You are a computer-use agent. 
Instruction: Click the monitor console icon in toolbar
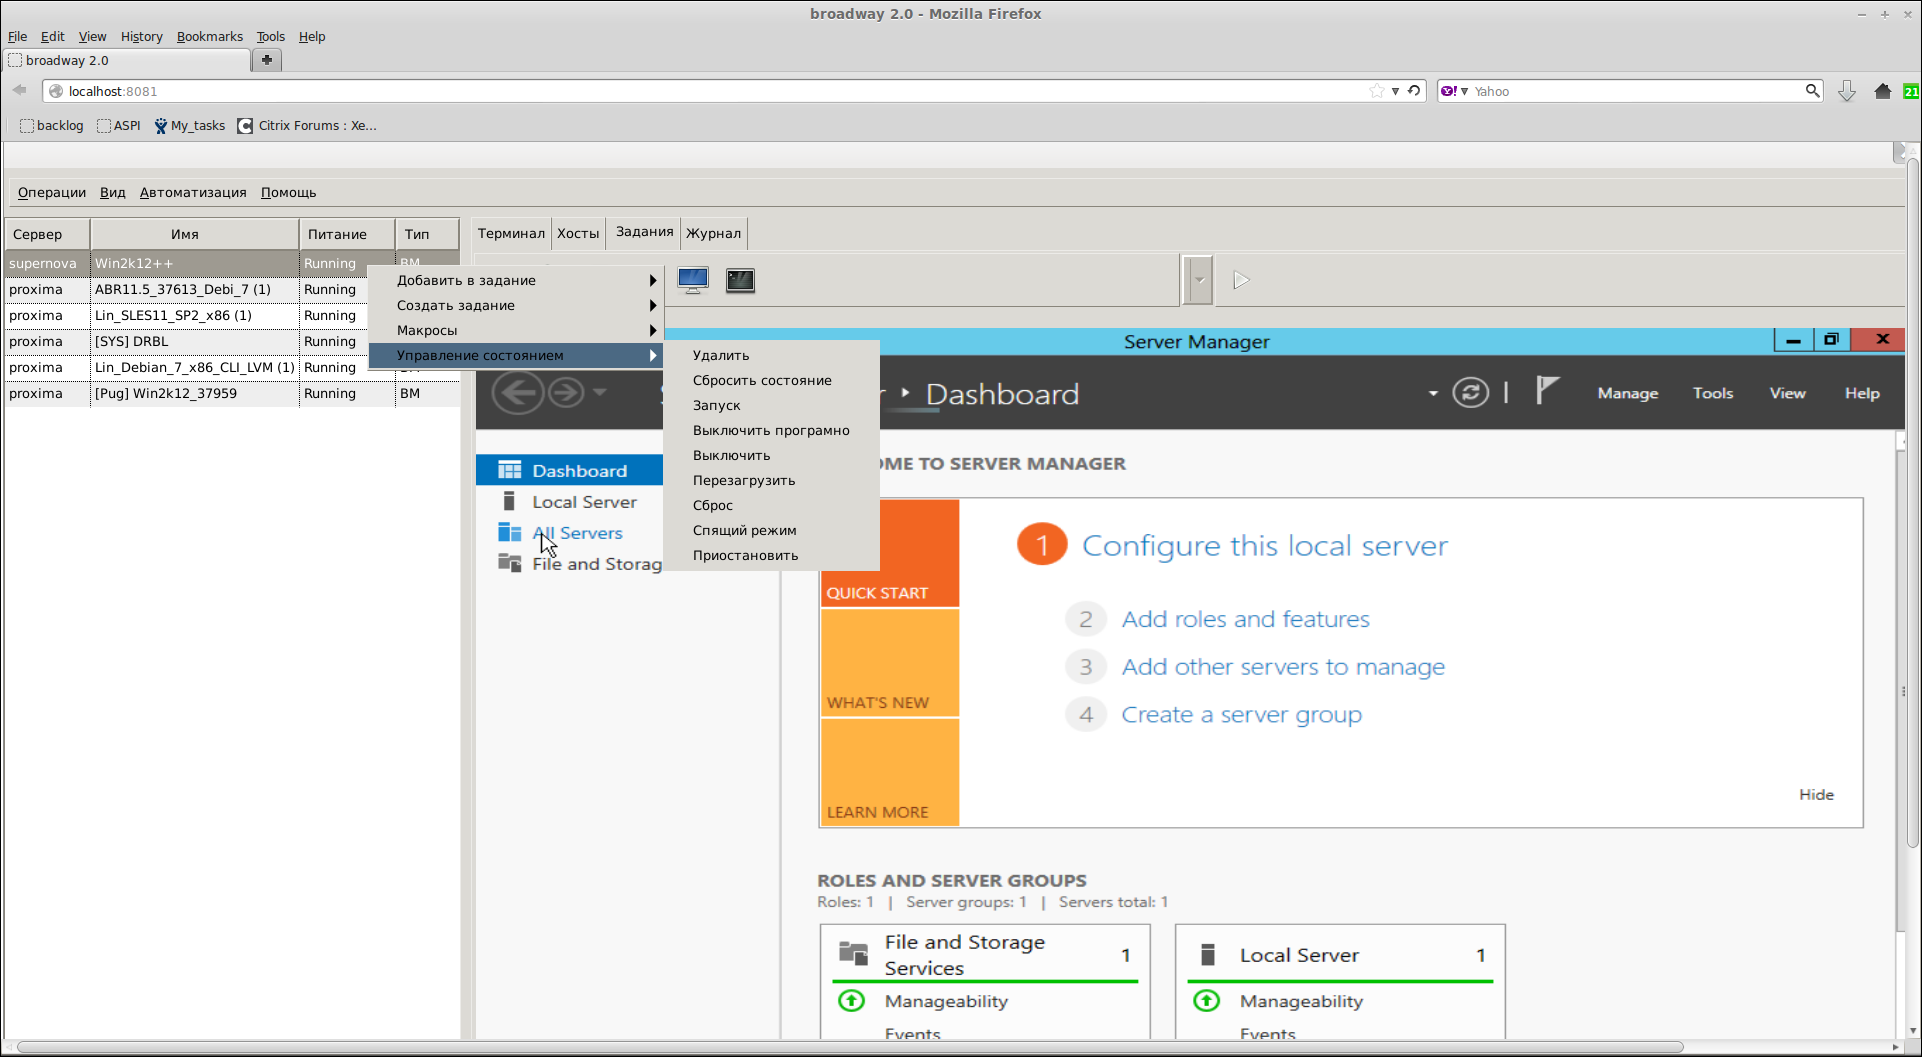point(692,280)
